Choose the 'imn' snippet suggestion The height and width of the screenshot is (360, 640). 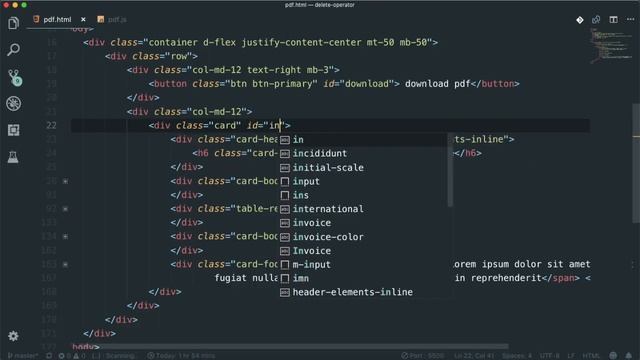click(x=363, y=278)
